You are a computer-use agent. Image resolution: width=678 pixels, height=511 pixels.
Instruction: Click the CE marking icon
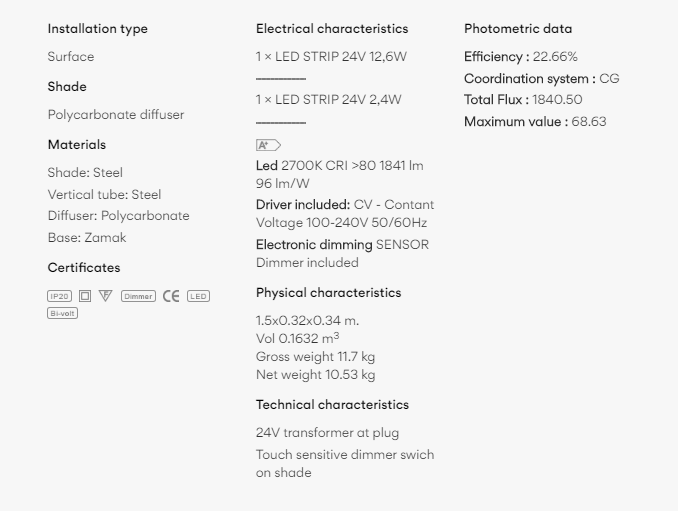point(171,296)
